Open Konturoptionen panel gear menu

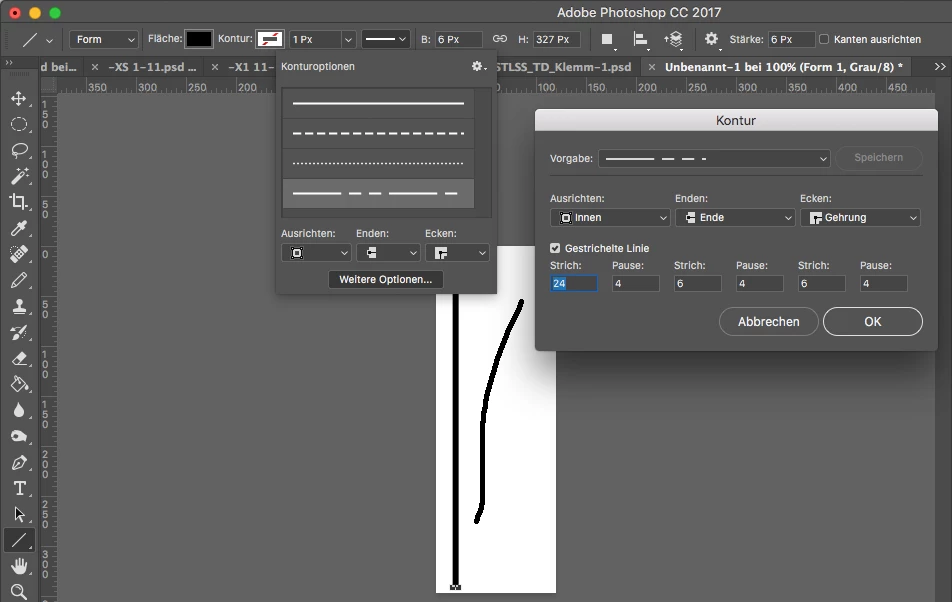[478, 66]
